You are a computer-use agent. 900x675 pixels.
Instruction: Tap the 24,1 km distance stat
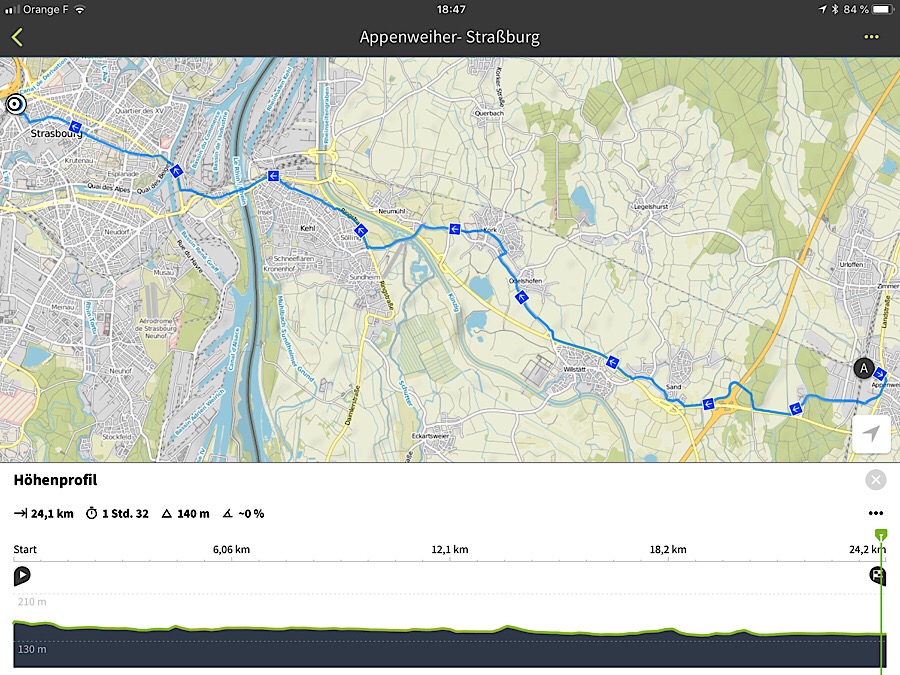click(43, 514)
